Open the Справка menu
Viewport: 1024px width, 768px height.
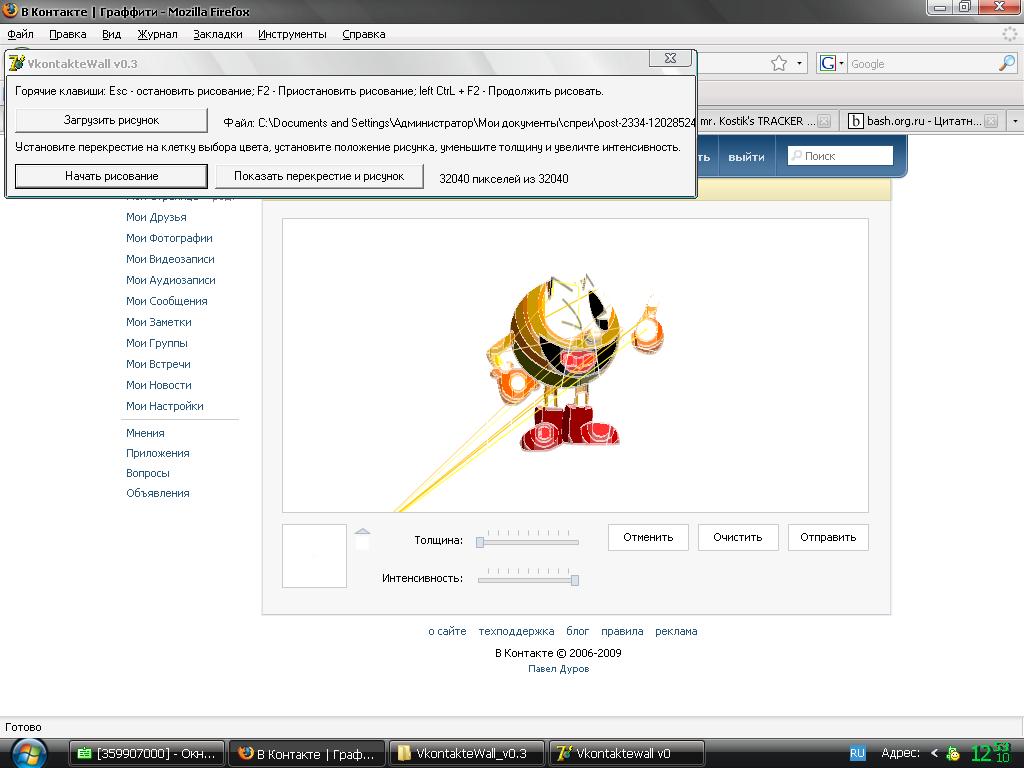[364, 34]
